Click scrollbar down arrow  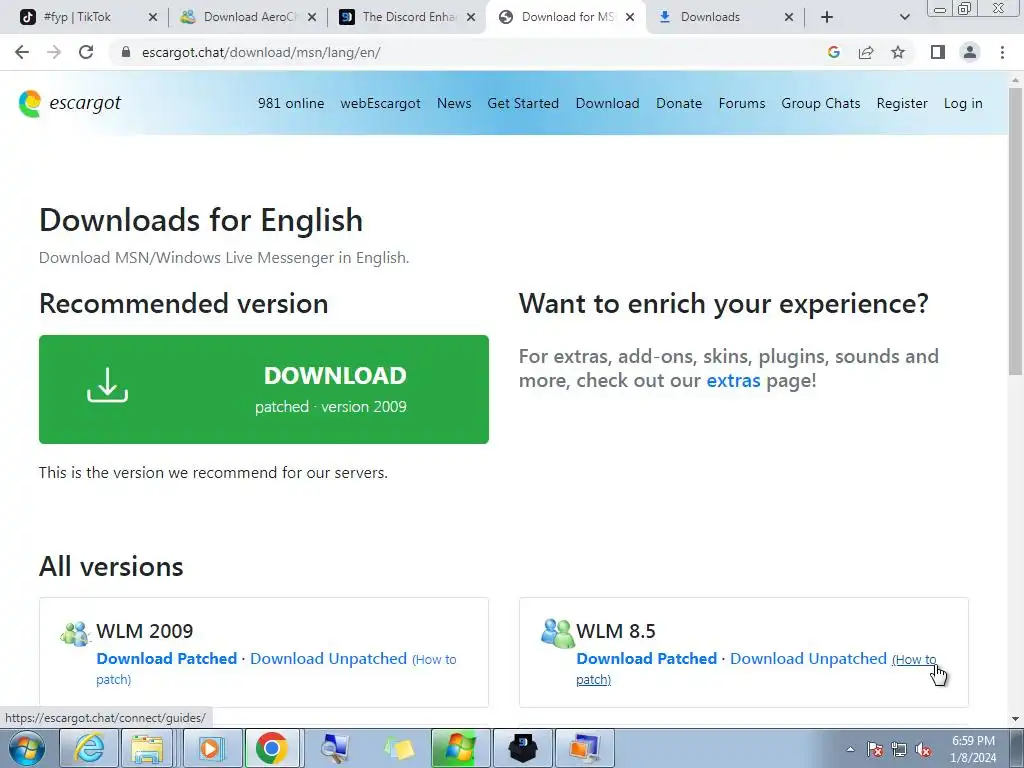(x=1015, y=719)
